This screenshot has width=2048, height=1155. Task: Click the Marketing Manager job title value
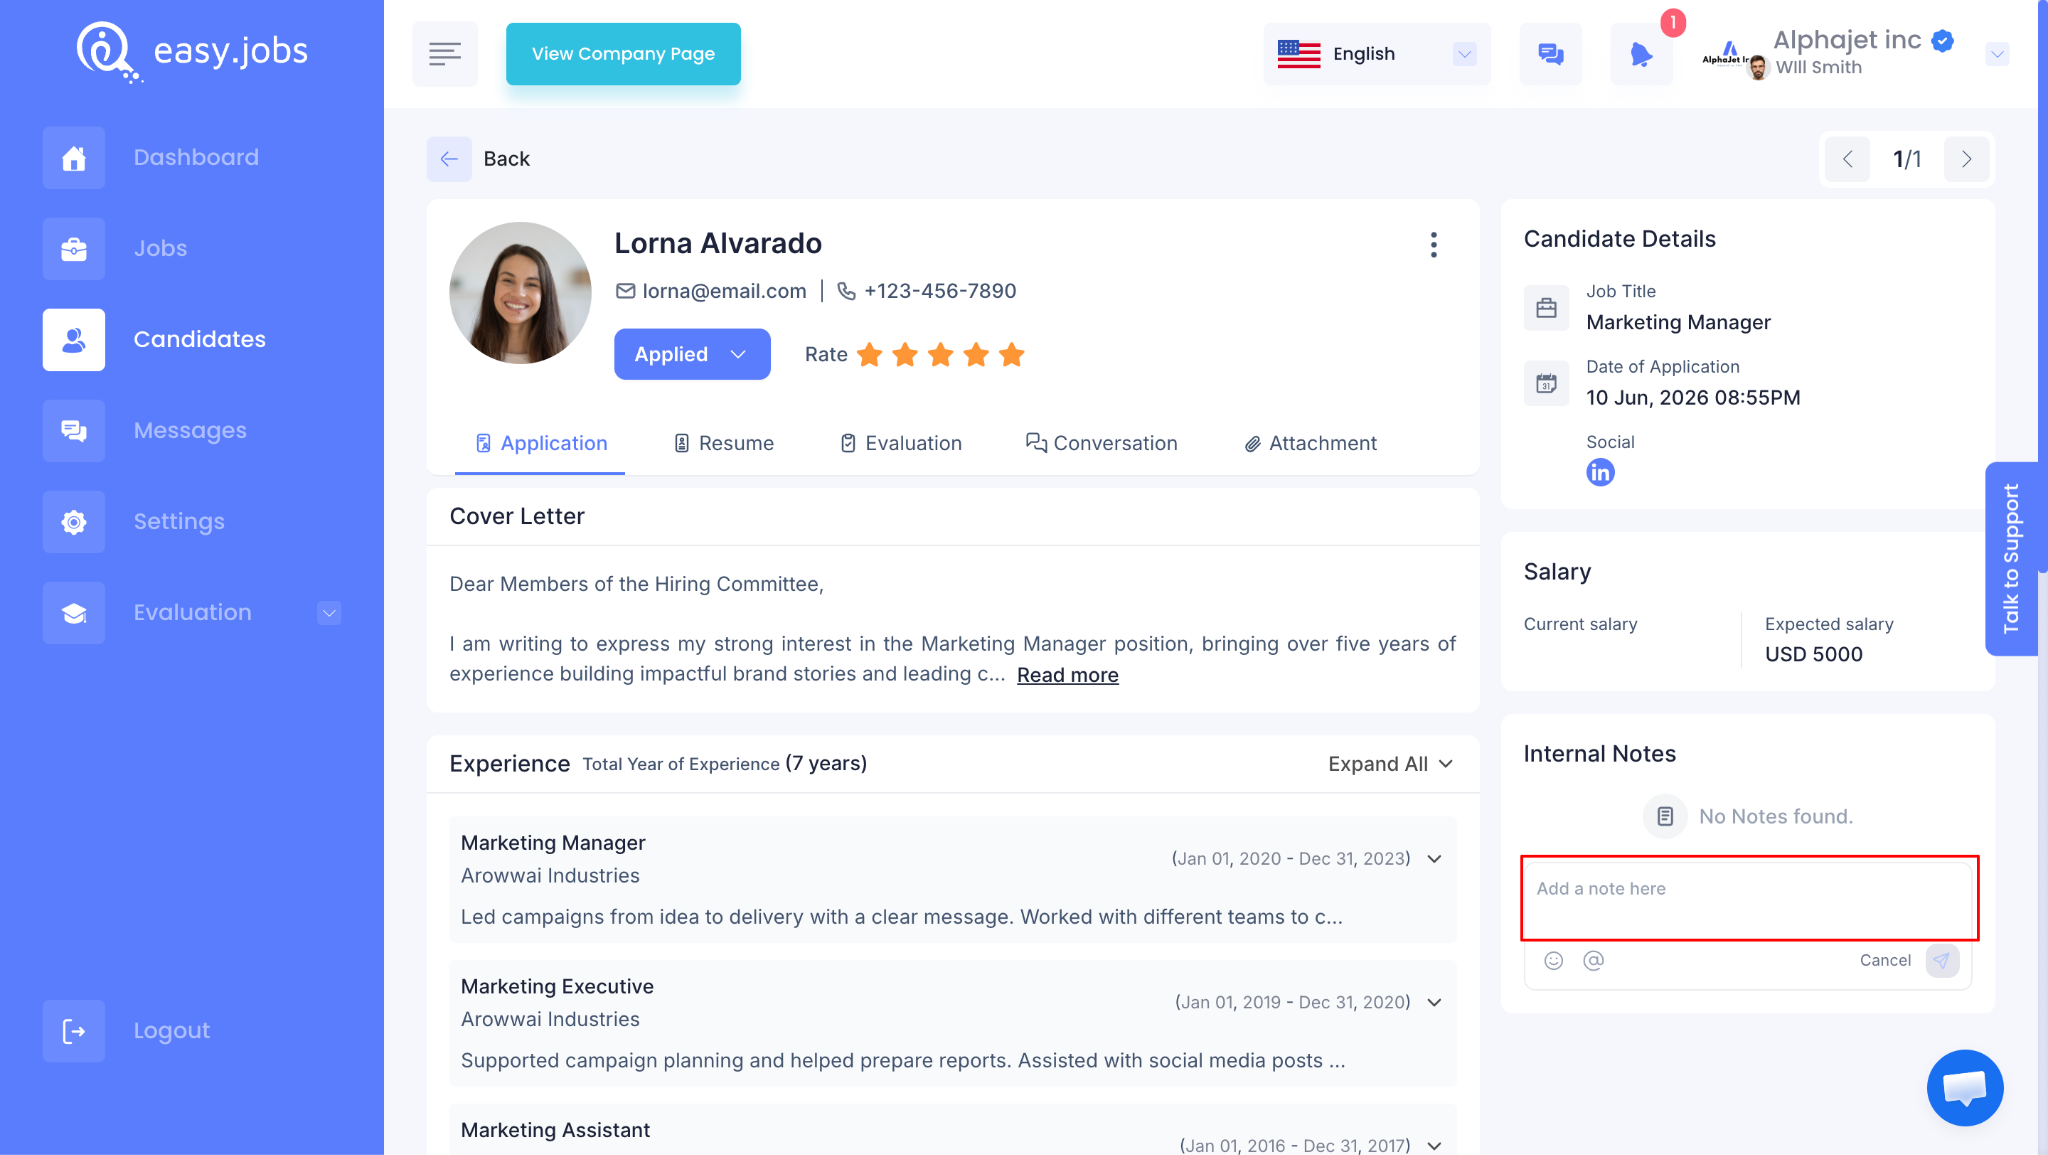click(1678, 322)
